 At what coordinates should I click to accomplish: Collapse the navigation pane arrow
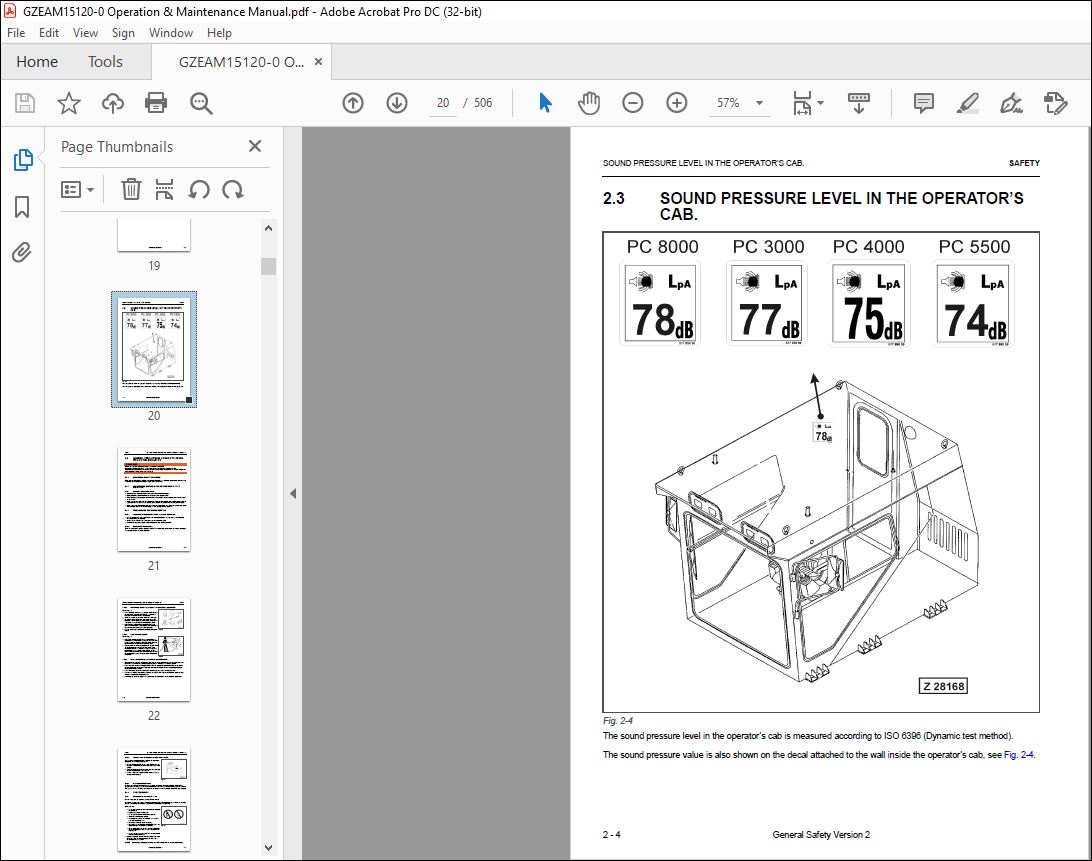(293, 493)
